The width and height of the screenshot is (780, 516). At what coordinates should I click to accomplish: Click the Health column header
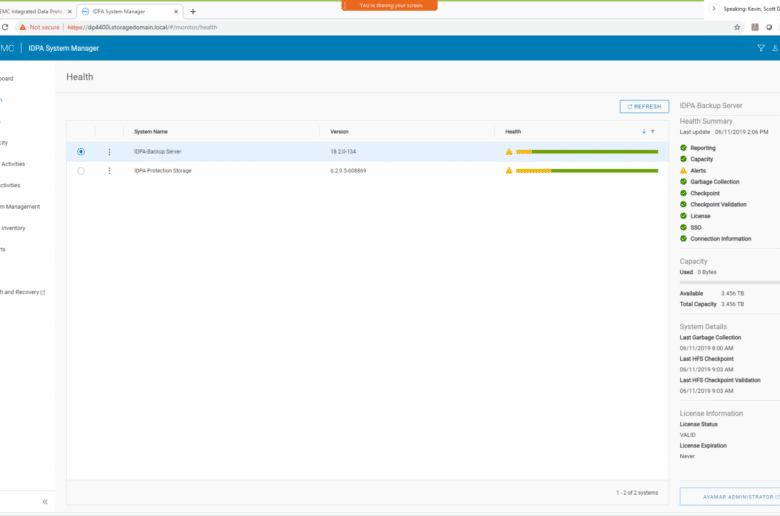[513, 132]
